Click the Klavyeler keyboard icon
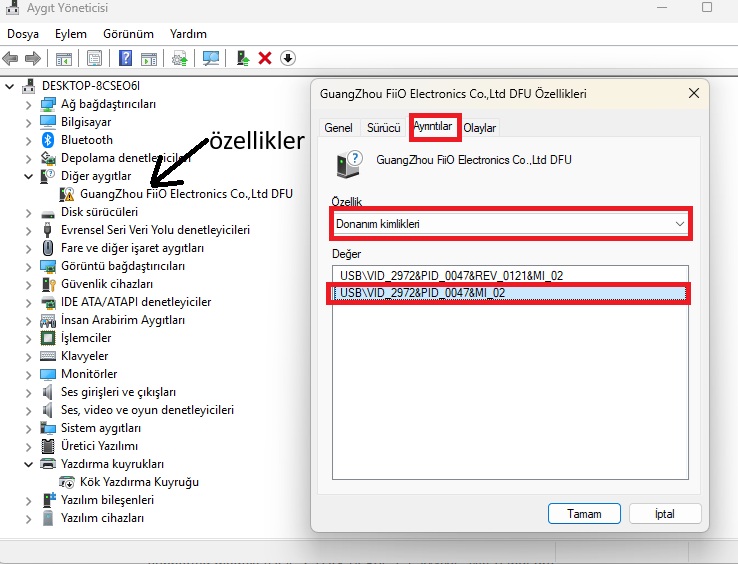Image resolution: width=738 pixels, height=564 pixels. coord(48,356)
